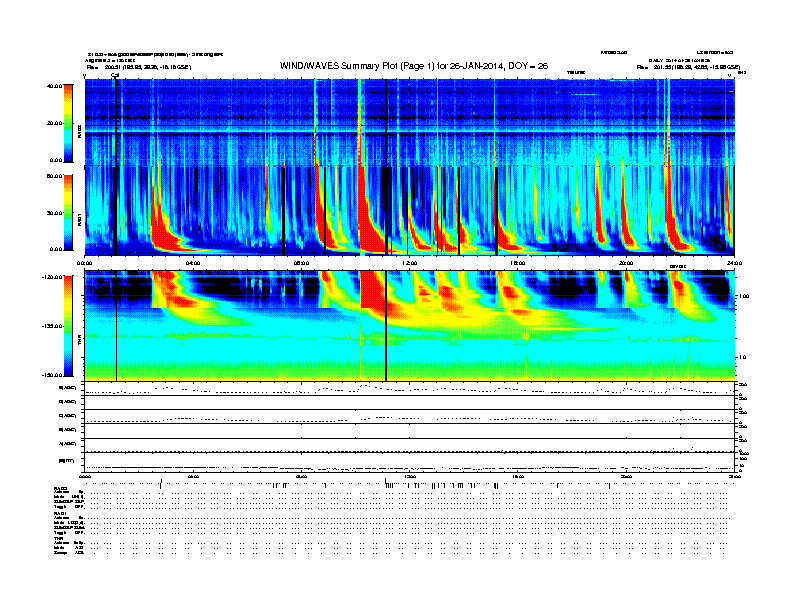Click the Cal marker label above RAD2 panel
792x612 pixels.
point(115,75)
